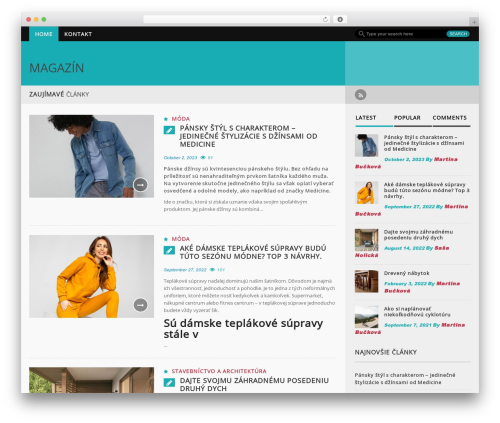The width and height of the screenshot is (500, 423).
Task: Open sidebar wooden furniture thumbnail
Action: tap(366, 281)
